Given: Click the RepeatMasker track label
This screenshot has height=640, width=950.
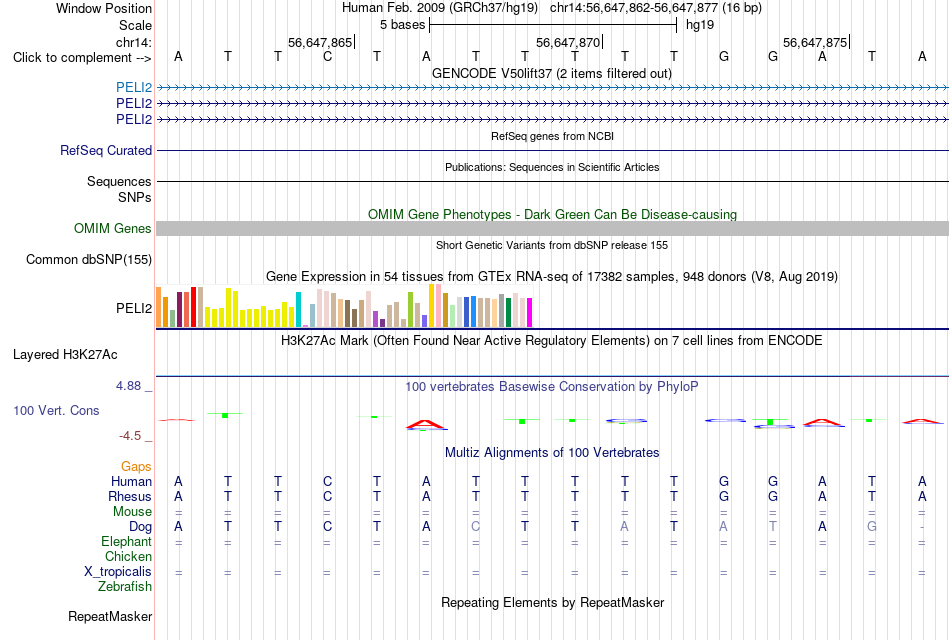Looking at the screenshot, I should point(110,616).
